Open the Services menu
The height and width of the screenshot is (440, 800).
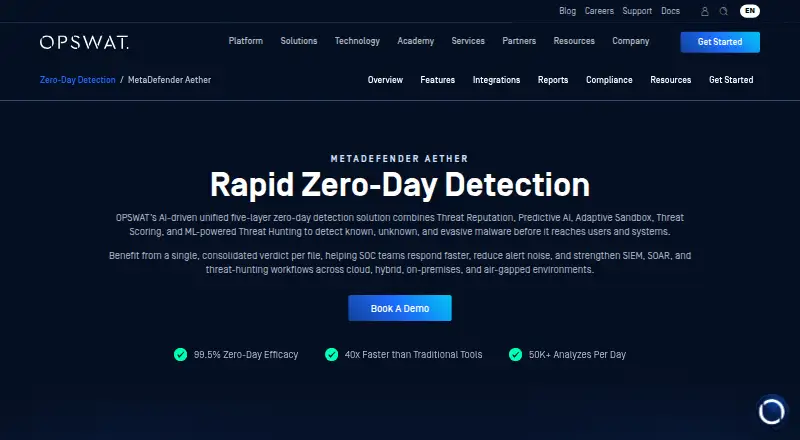(468, 41)
